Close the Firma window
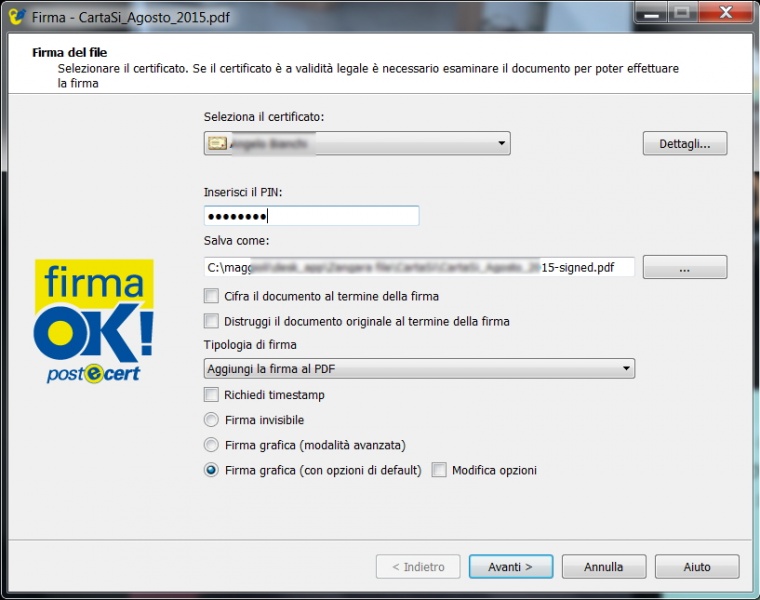The height and width of the screenshot is (600, 760). pos(726,13)
